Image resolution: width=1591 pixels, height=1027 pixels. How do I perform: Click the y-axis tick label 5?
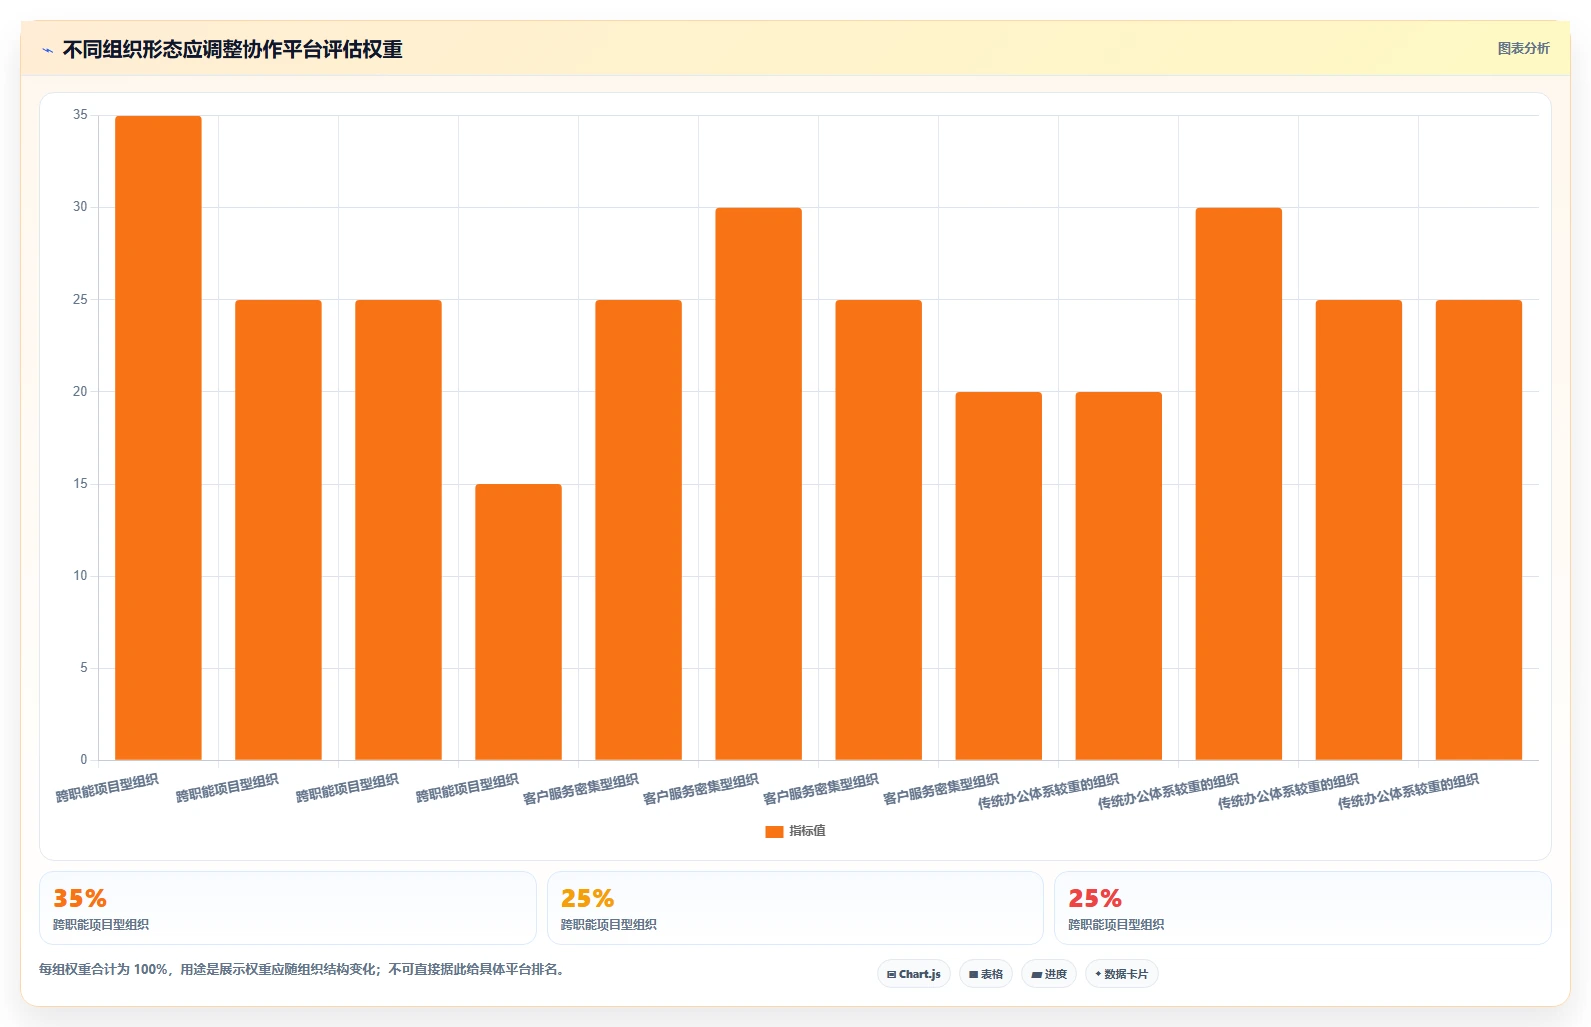coord(84,668)
